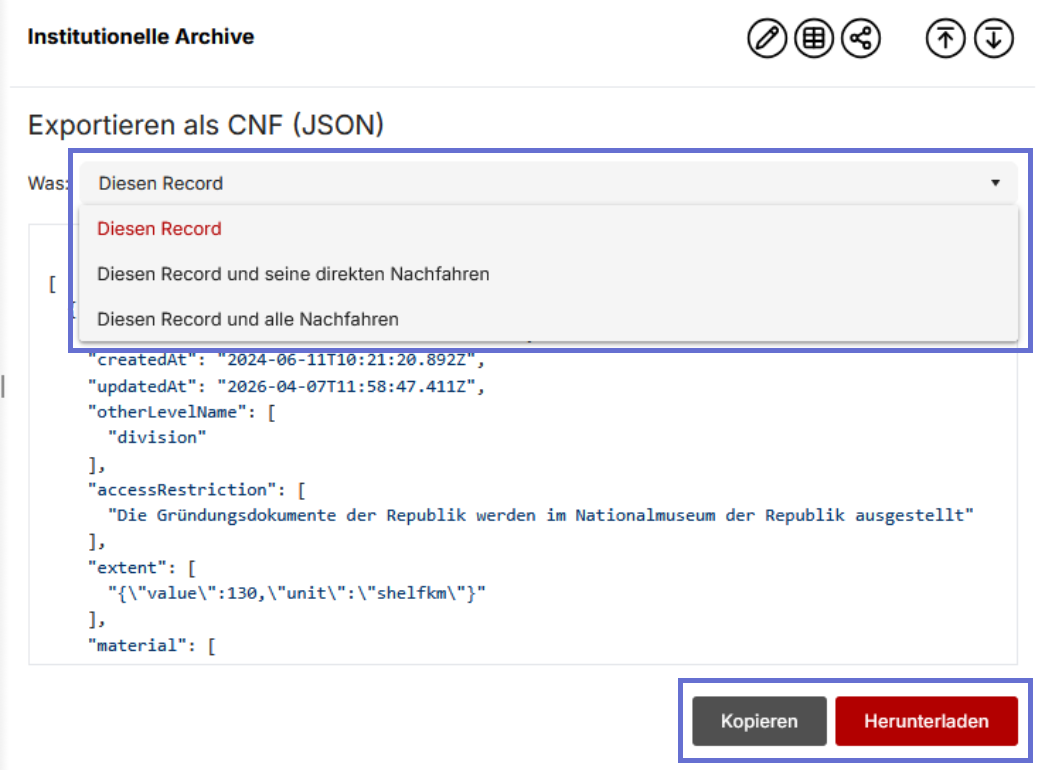1045x770 pixels.
Task: Click the "updatedAt" JSON line
Action: pos(287,386)
